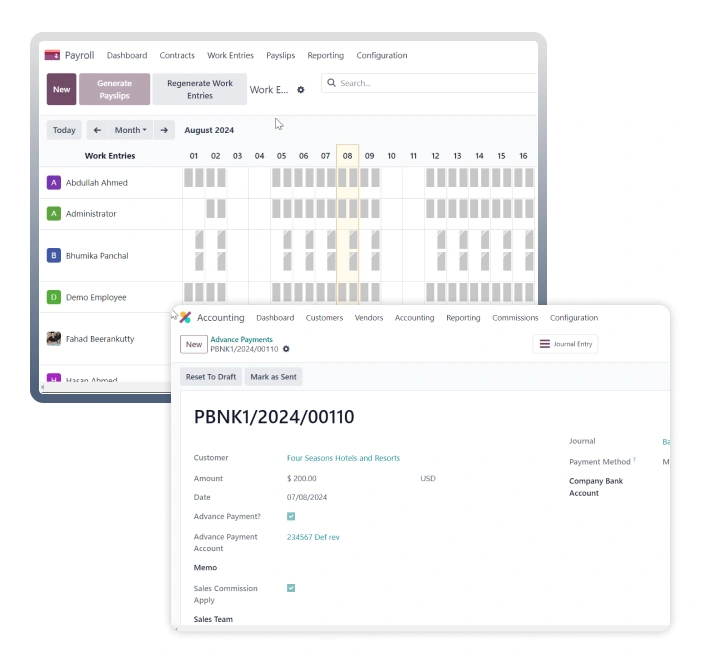Go to next month with right arrow
This screenshot has height=654, width=702.
(x=164, y=130)
